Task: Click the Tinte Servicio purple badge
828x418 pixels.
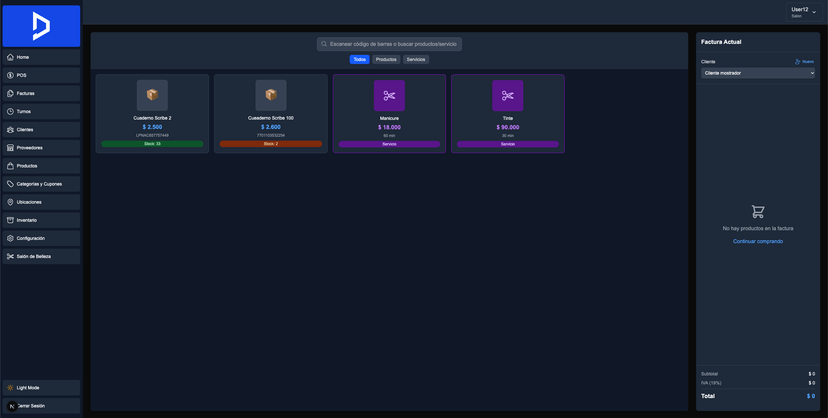Action: 507,144
